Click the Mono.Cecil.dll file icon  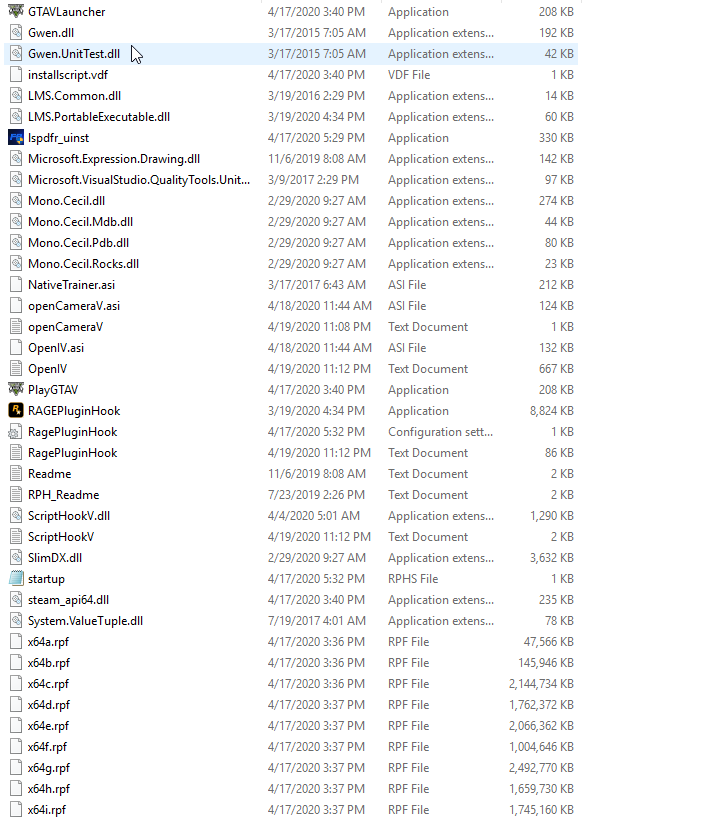click(x=16, y=201)
